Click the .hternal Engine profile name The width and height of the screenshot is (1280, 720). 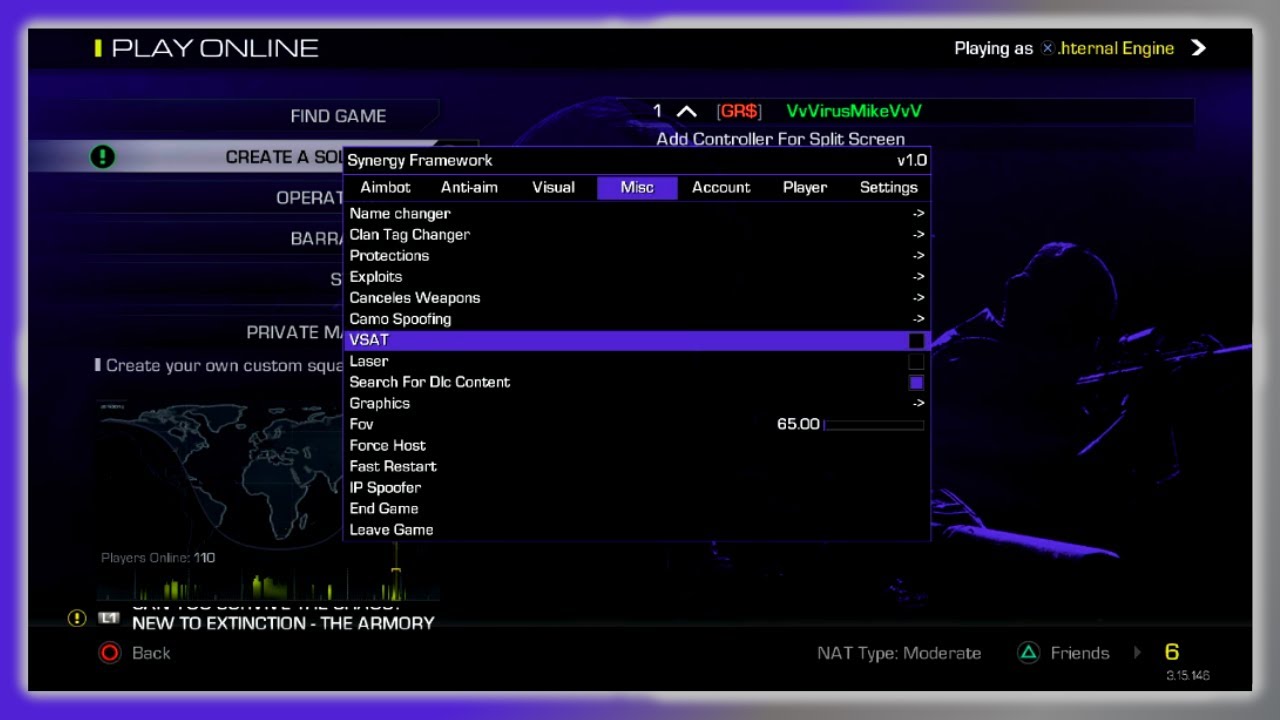[x=1116, y=48]
